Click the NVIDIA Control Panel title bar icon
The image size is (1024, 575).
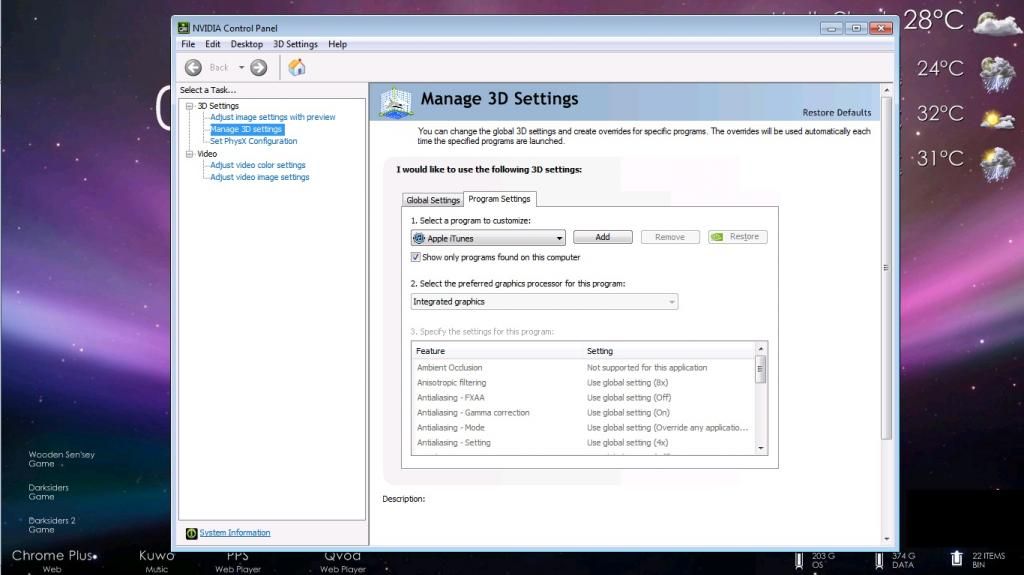point(184,29)
